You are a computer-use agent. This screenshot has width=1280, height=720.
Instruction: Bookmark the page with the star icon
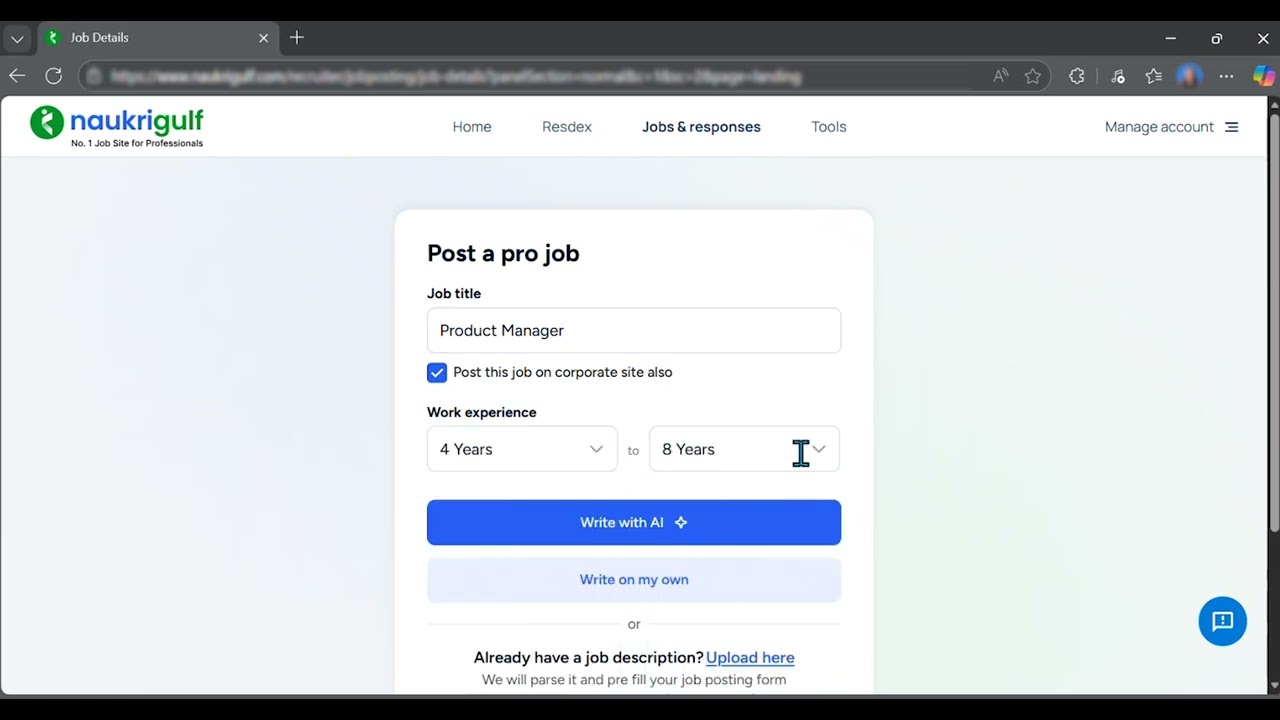tap(1033, 76)
